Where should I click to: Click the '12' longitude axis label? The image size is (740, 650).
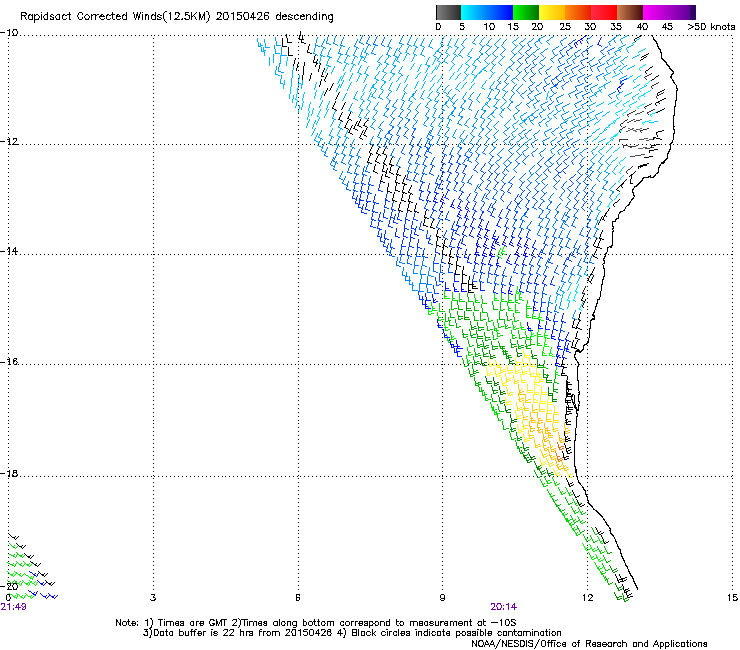point(587,598)
